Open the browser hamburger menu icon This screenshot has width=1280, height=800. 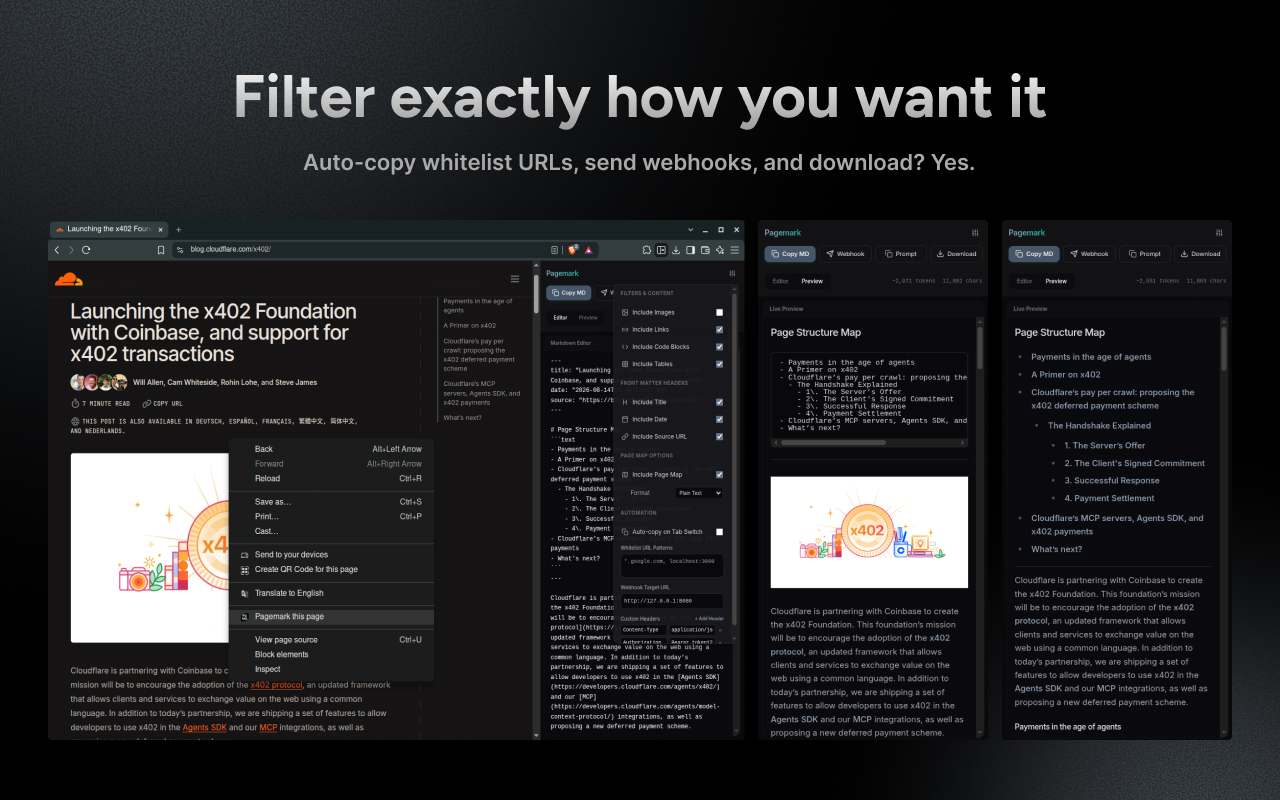735,250
